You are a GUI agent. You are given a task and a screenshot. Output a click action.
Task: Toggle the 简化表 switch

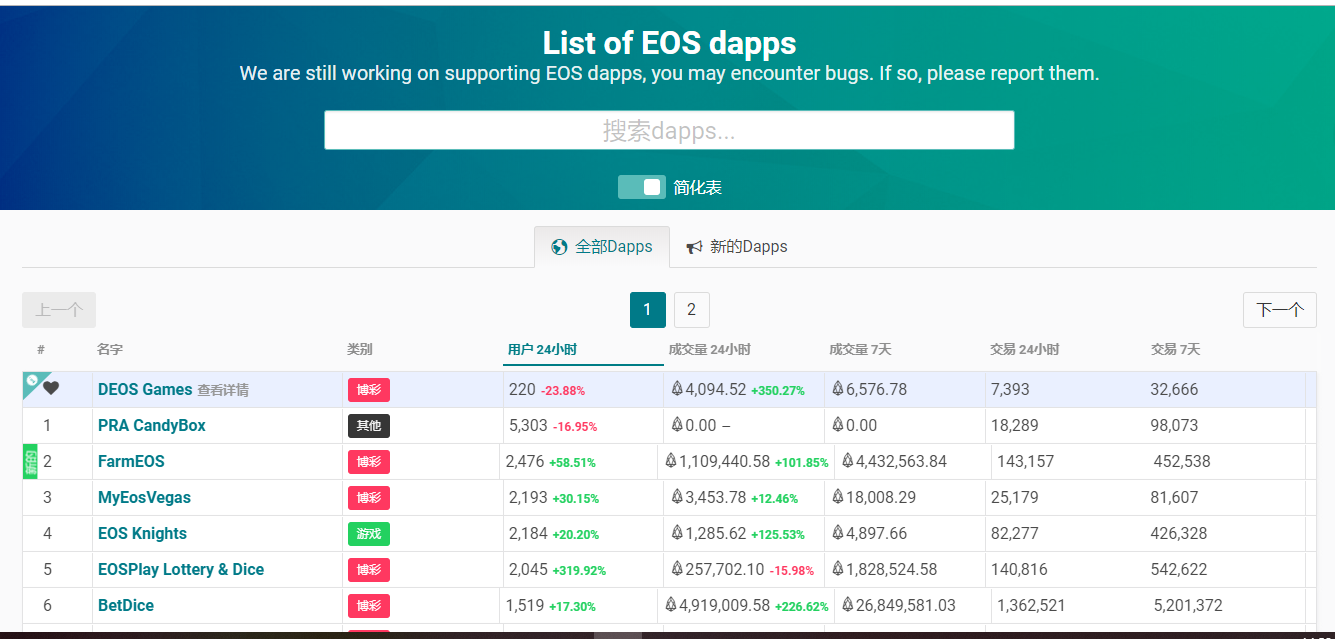(641, 187)
